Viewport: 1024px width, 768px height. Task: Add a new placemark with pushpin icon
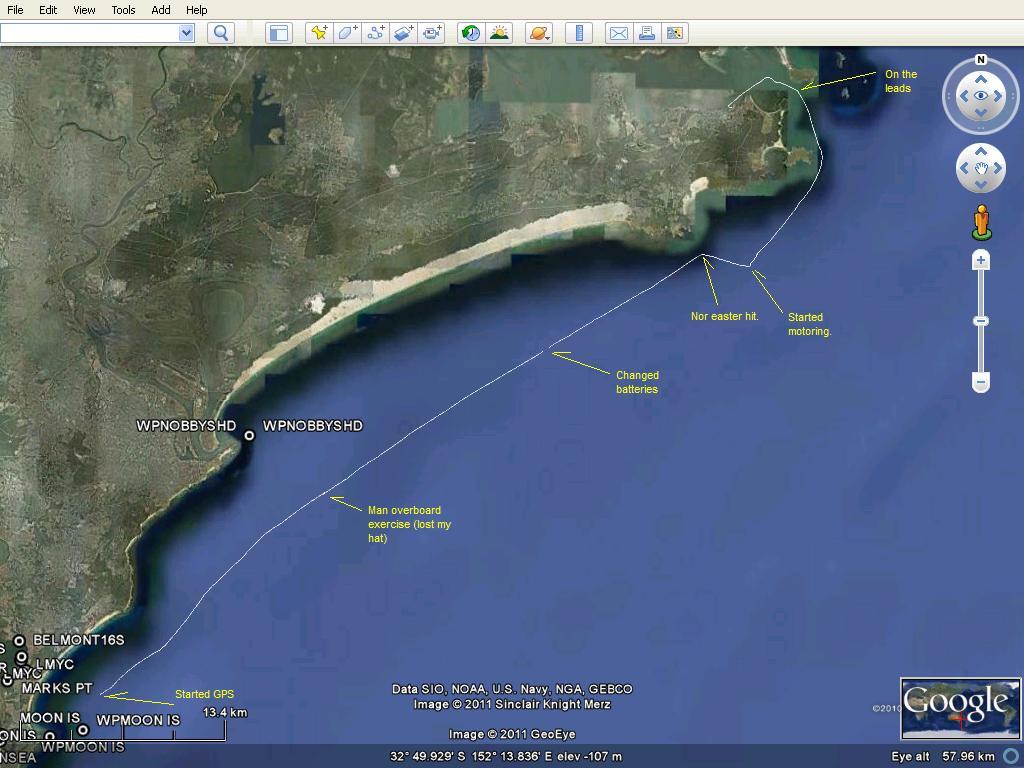pyautogui.click(x=319, y=33)
